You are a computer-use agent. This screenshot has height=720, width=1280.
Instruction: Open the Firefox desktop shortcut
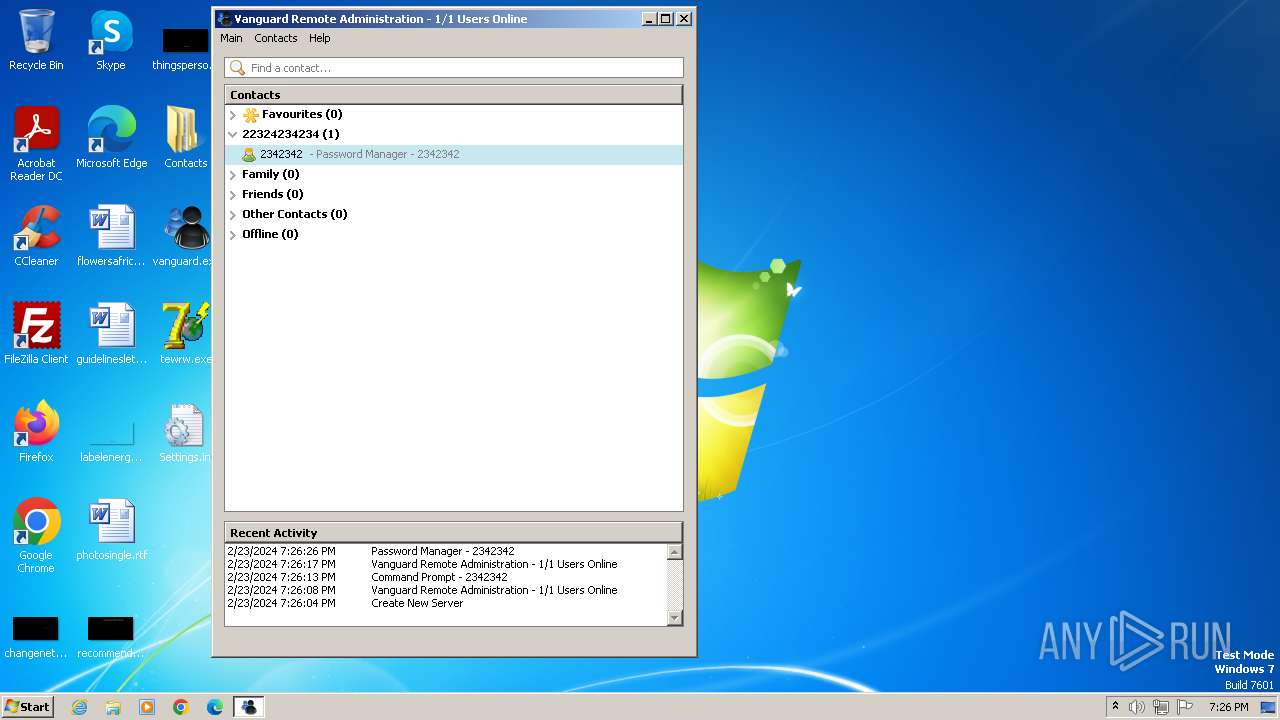click(x=36, y=432)
